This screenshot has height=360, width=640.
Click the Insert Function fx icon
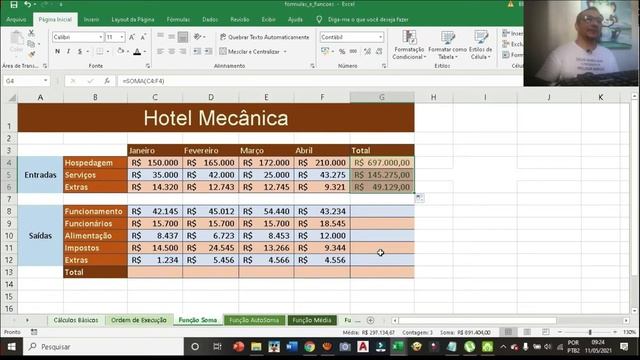point(107,81)
